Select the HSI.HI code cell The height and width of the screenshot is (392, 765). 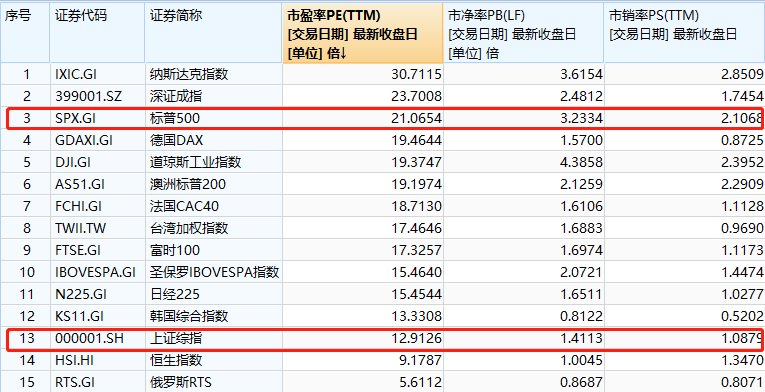click(97, 360)
